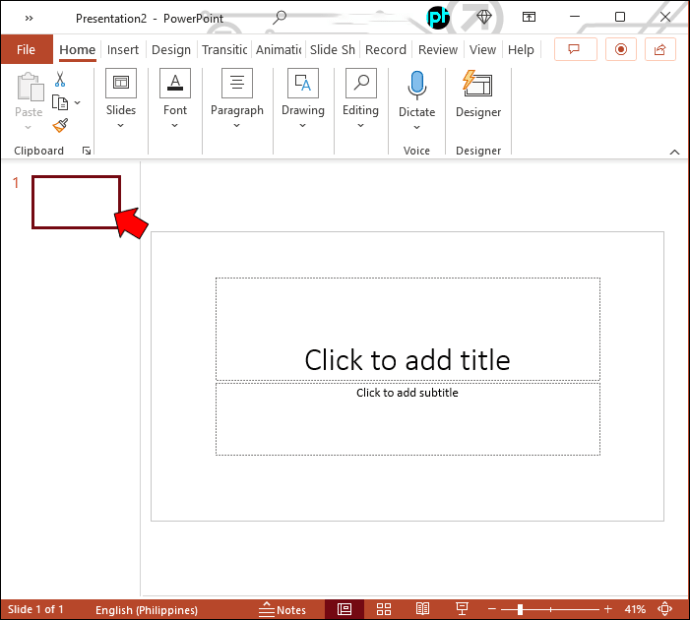Toggle the Notes pane in status bar
The width and height of the screenshot is (690, 620).
282,609
